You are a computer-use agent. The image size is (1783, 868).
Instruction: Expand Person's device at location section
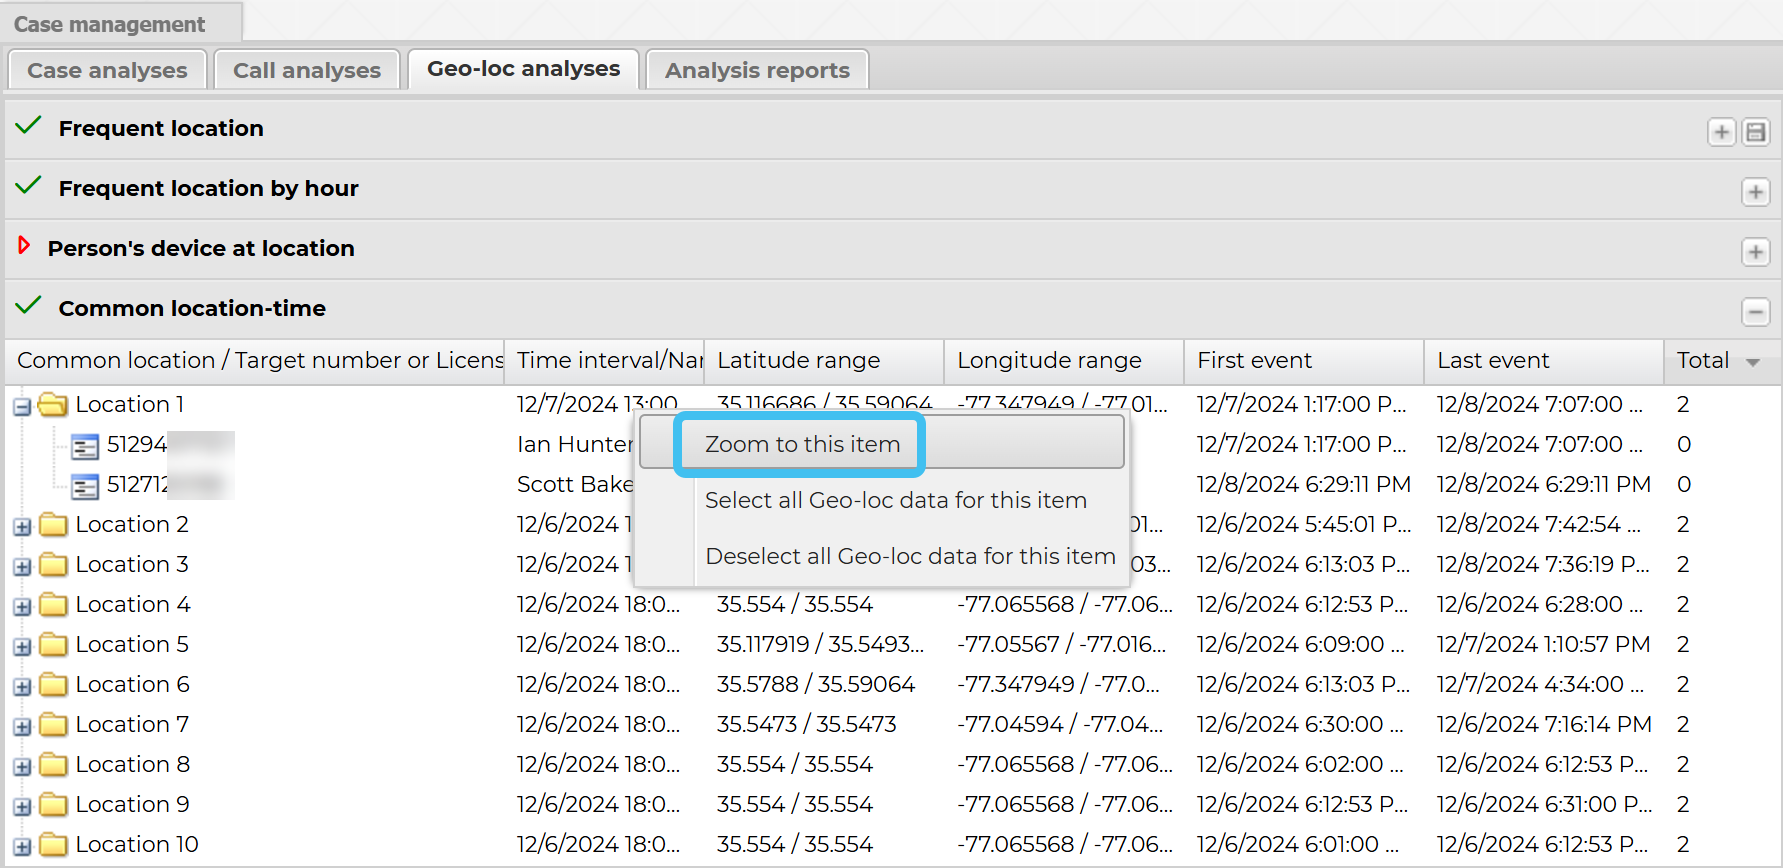coord(1755,252)
